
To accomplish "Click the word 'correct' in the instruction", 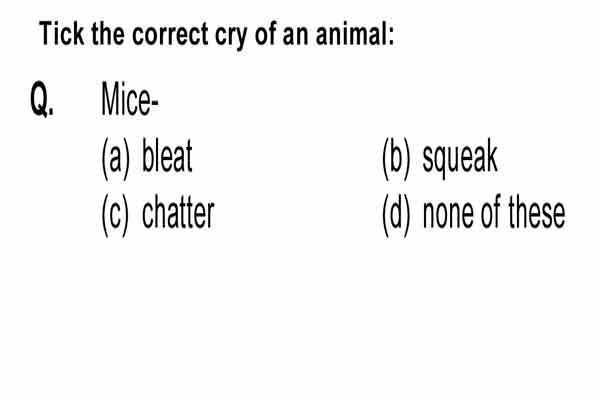I will (x=170, y=34).
